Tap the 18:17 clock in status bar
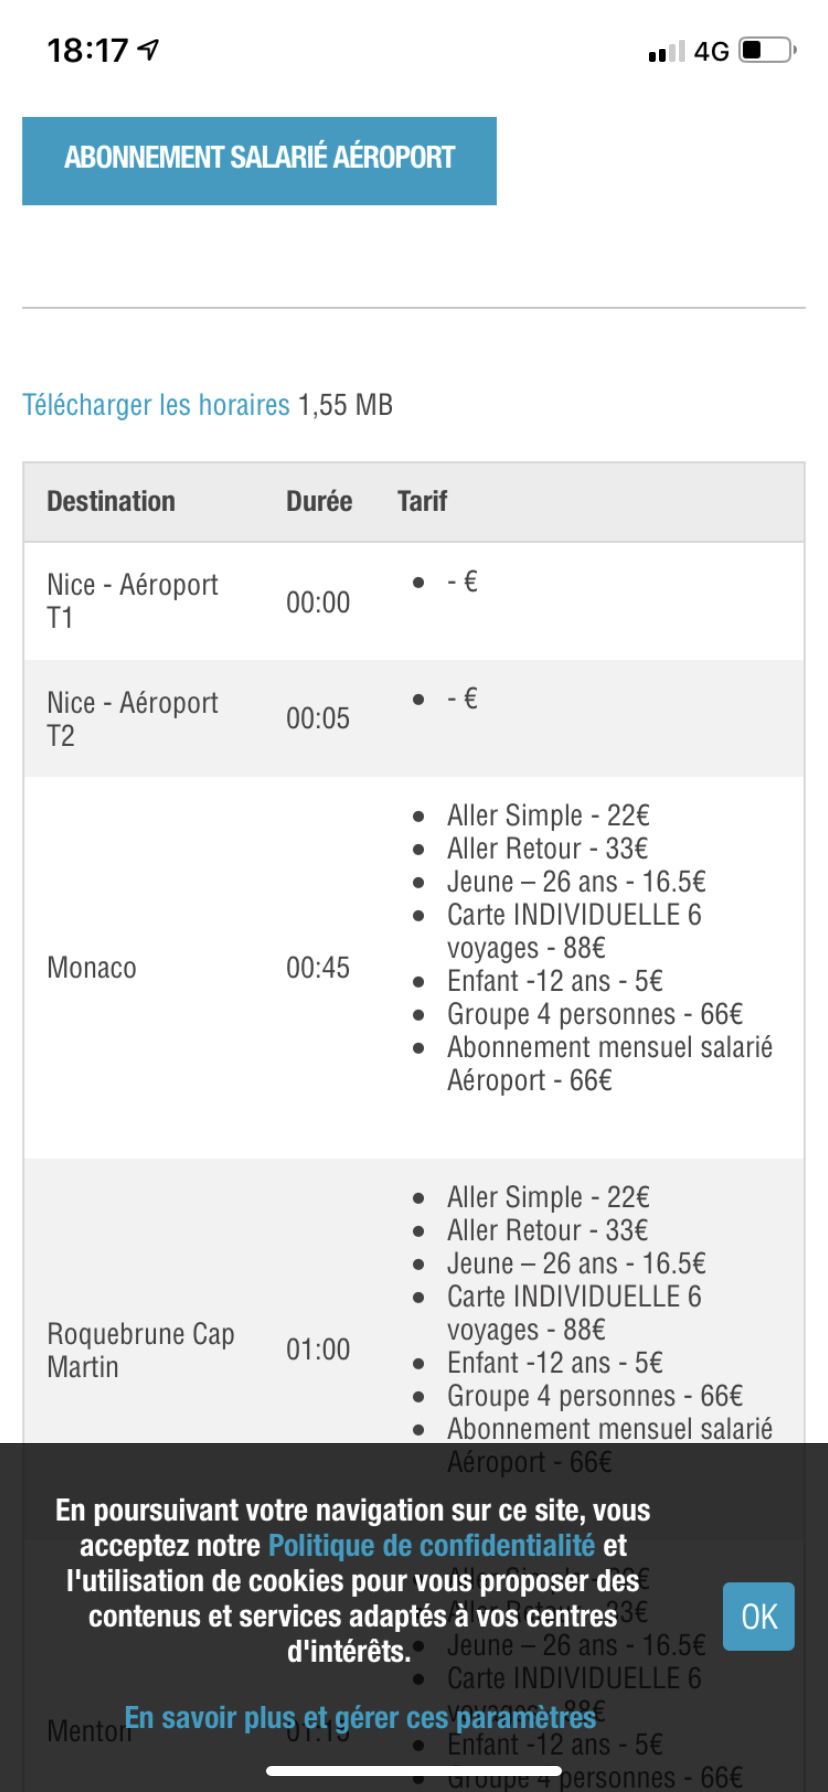This screenshot has height=1792, width=828. pyautogui.click(x=88, y=50)
